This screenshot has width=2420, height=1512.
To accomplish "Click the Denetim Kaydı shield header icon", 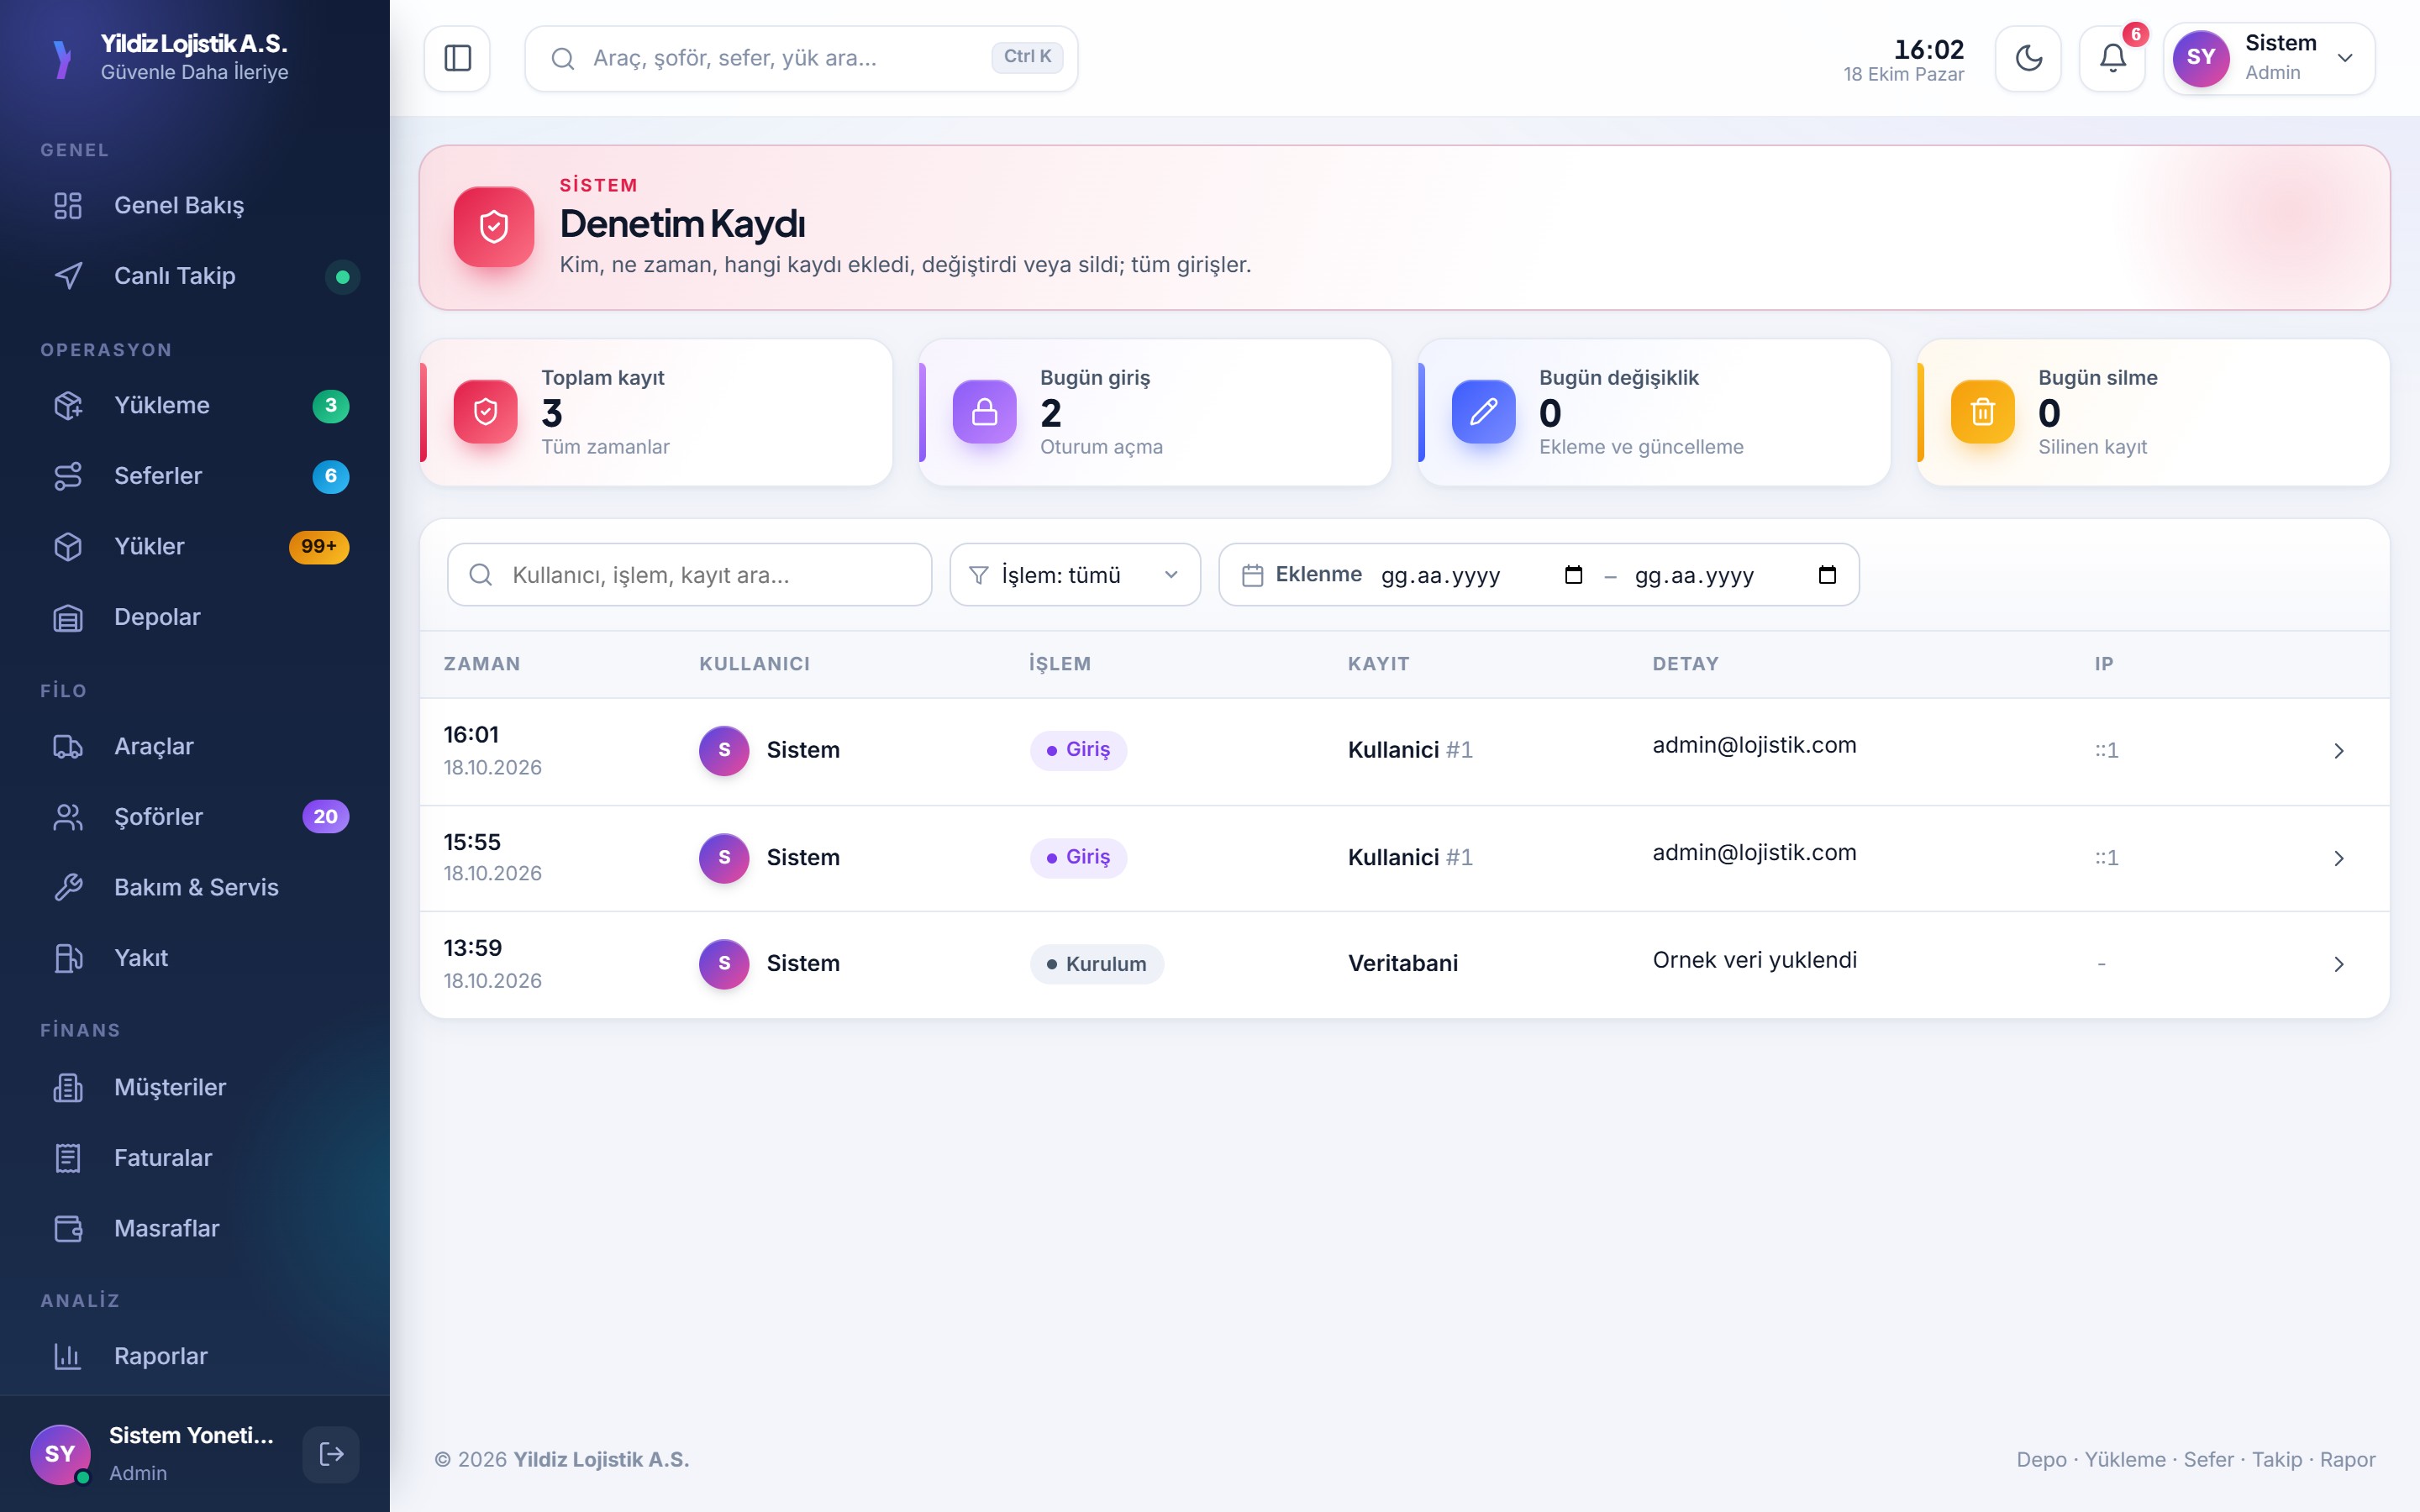I will coord(493,227).
